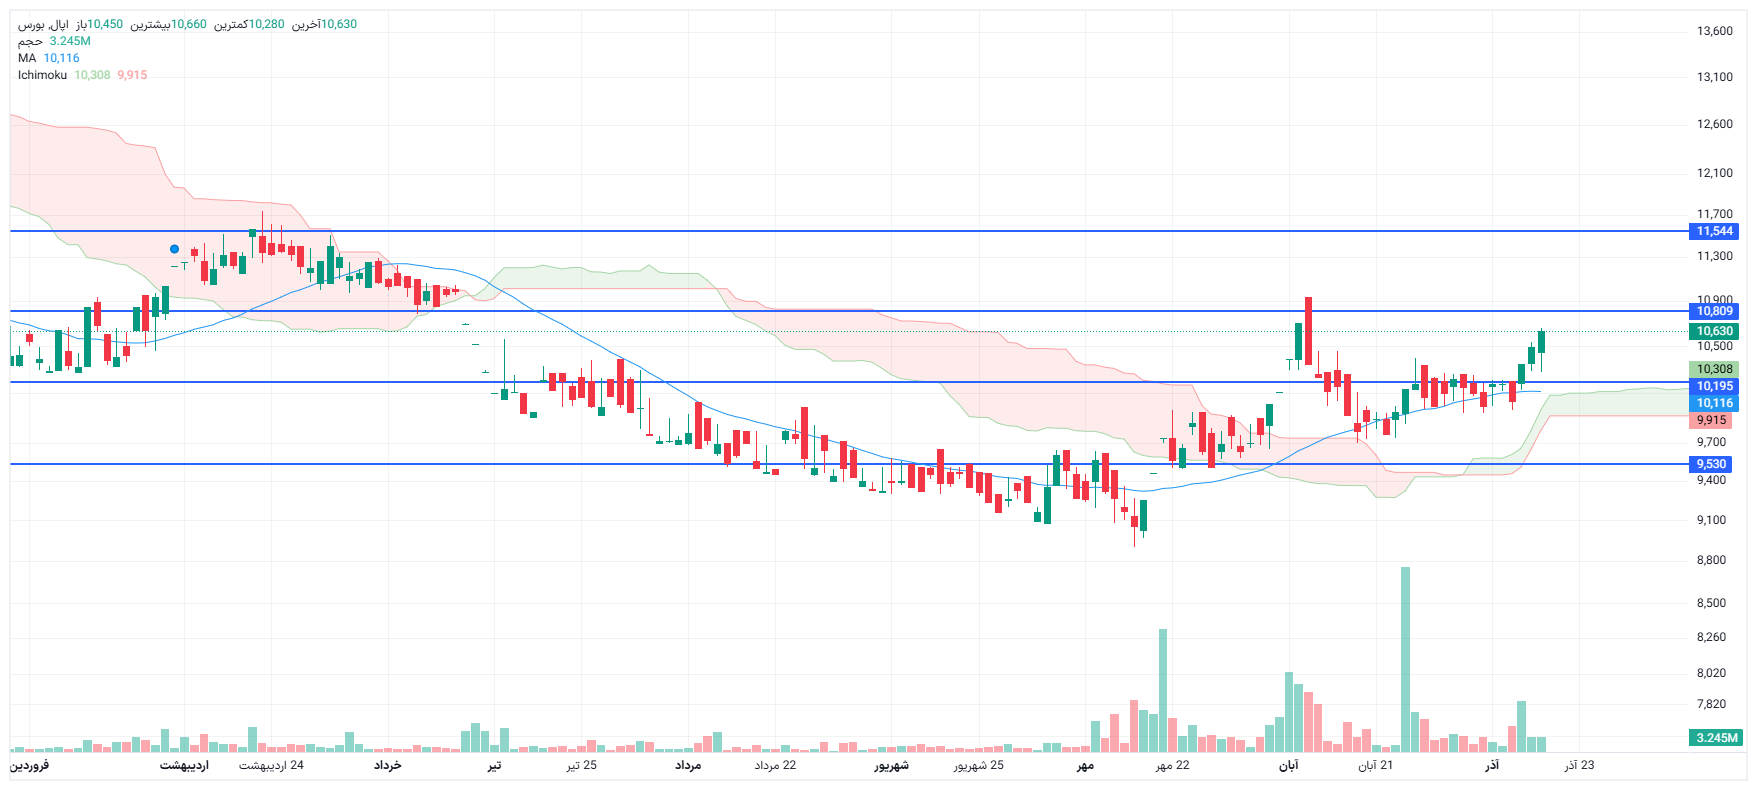Select the 10,809 horizontal line price tag

[x=1714, y=311]
